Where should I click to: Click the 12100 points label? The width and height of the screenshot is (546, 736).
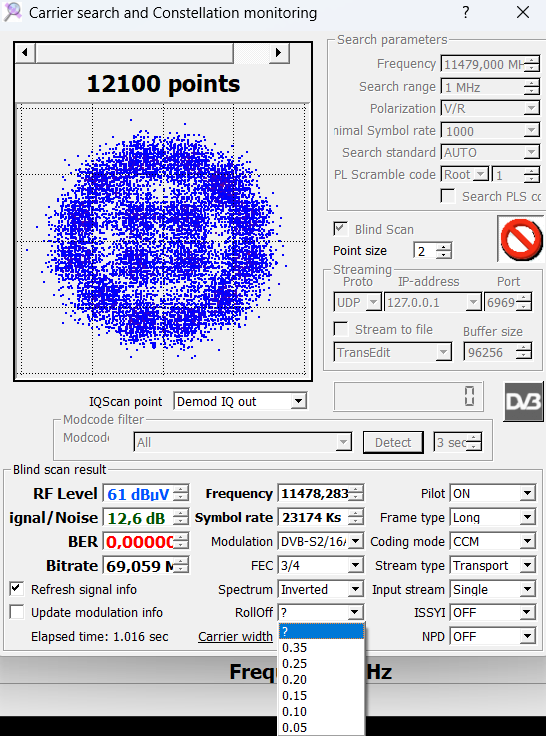click(163, 84)
